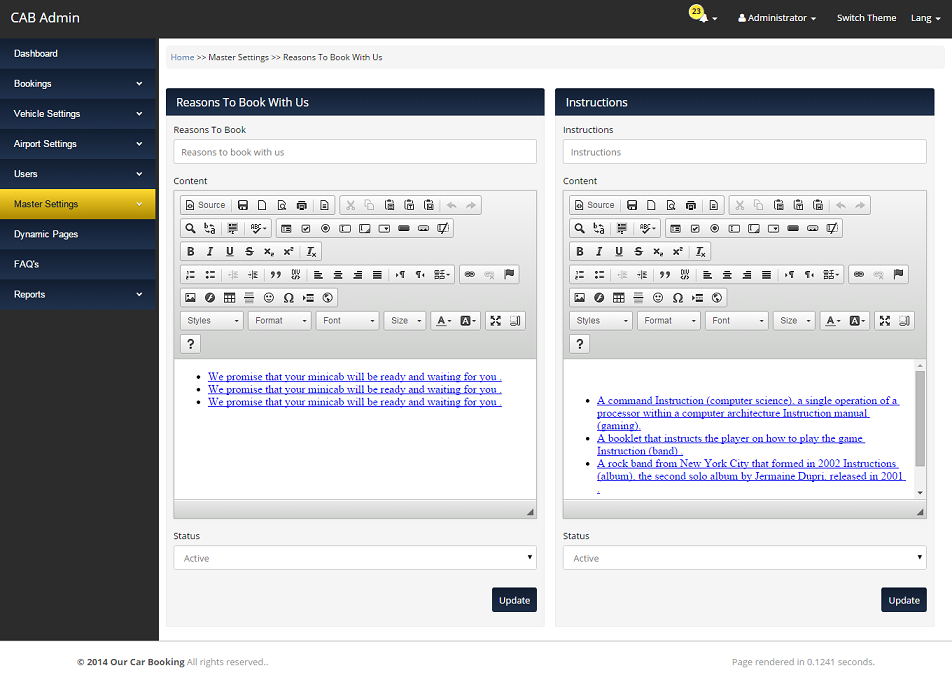952x689 pixels.
Task: Click Source button in Reasons editor
Action: (x=205, y=205)
